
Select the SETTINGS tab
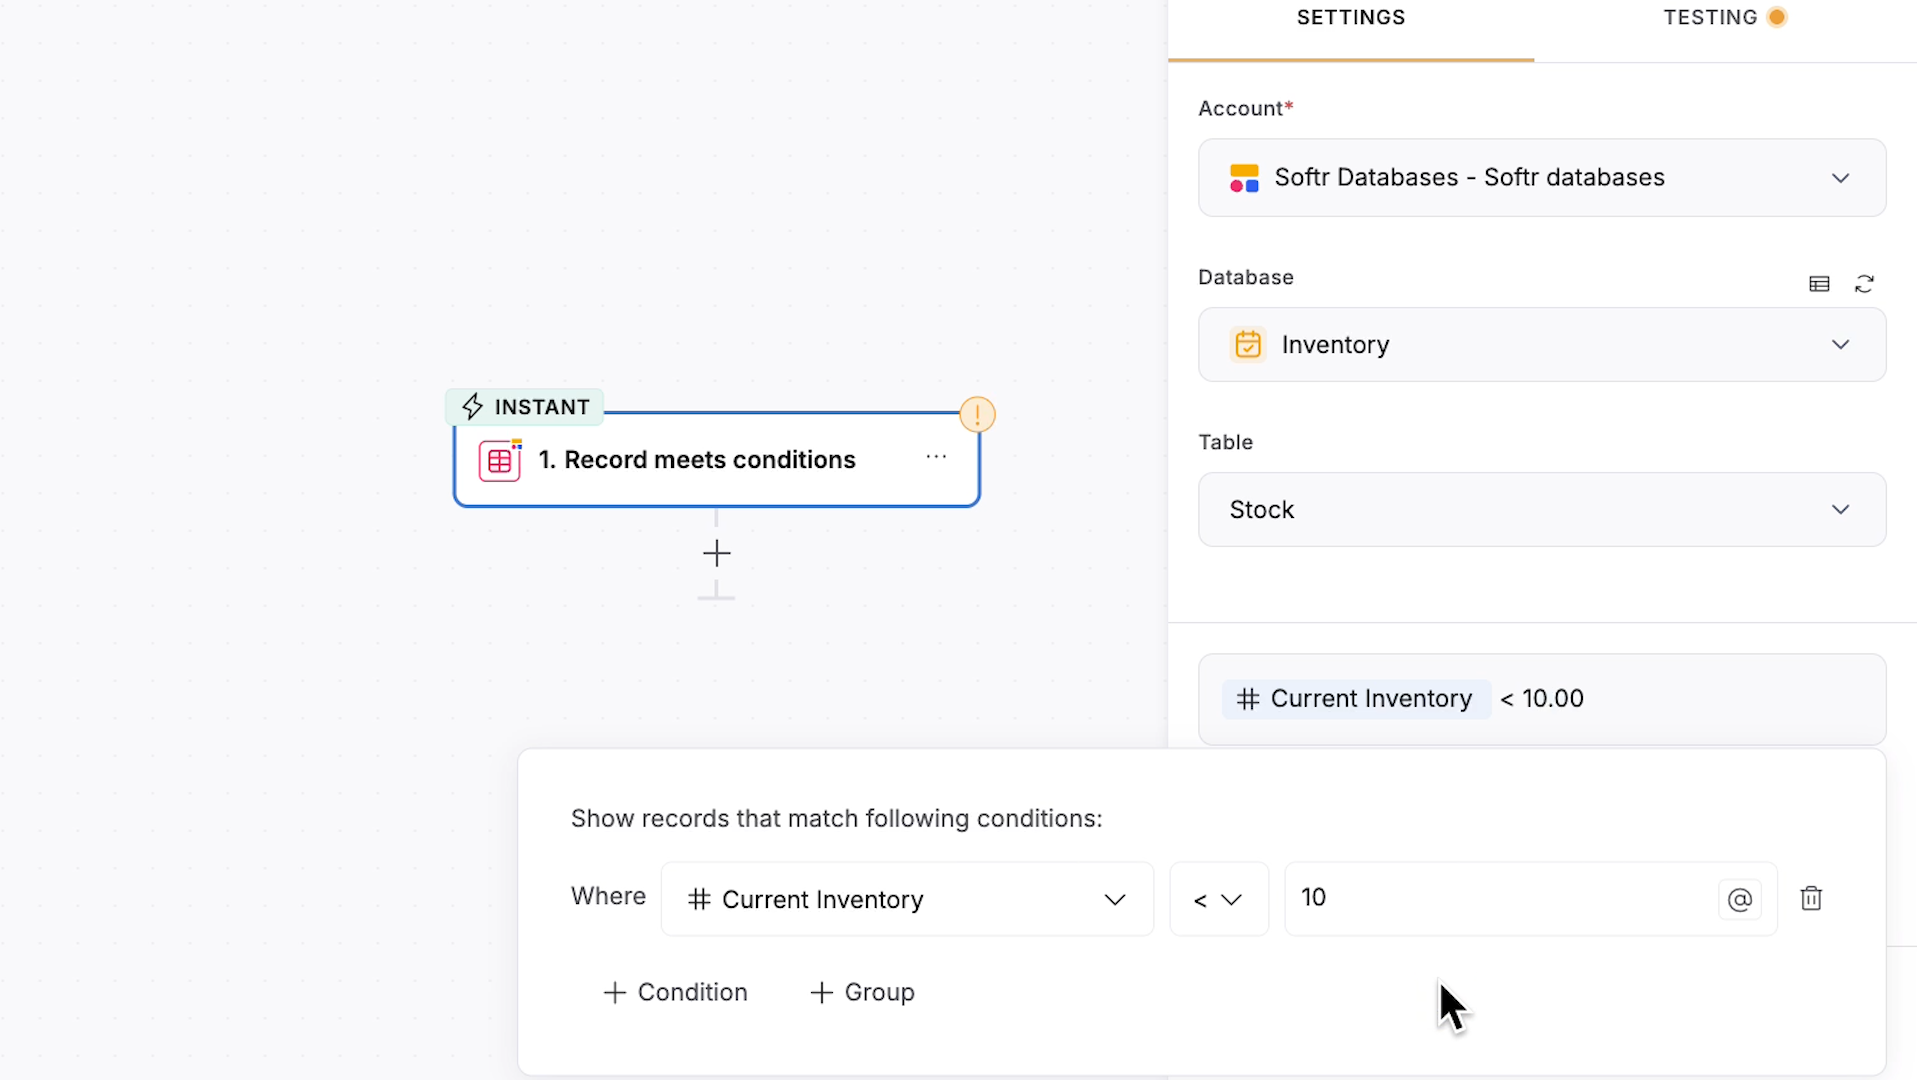pyautogui.click(x=1351, y=17)
